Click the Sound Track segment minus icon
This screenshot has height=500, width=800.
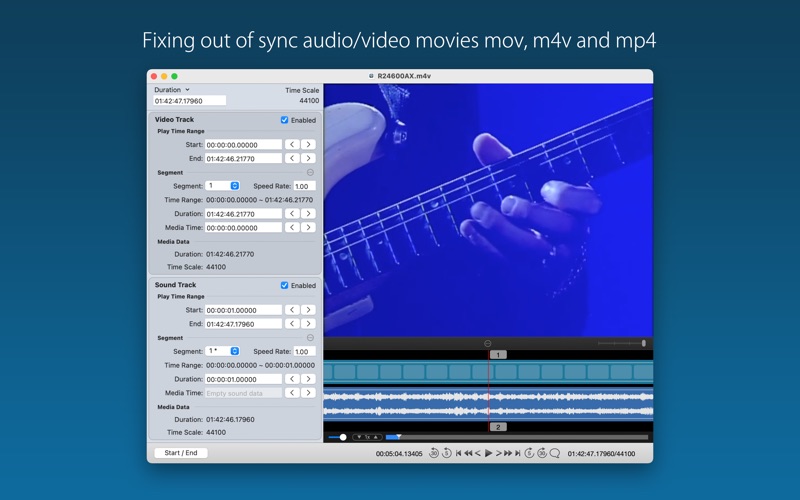[310, 338]
